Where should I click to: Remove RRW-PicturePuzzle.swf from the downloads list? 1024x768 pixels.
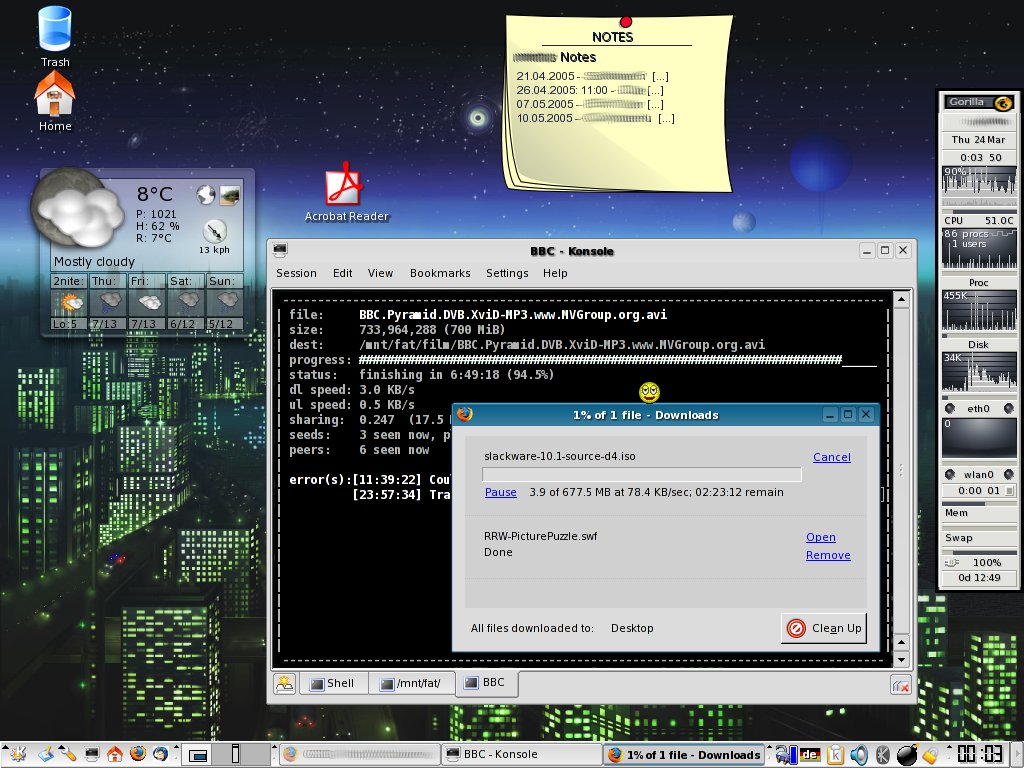click(x=827, y=555)
